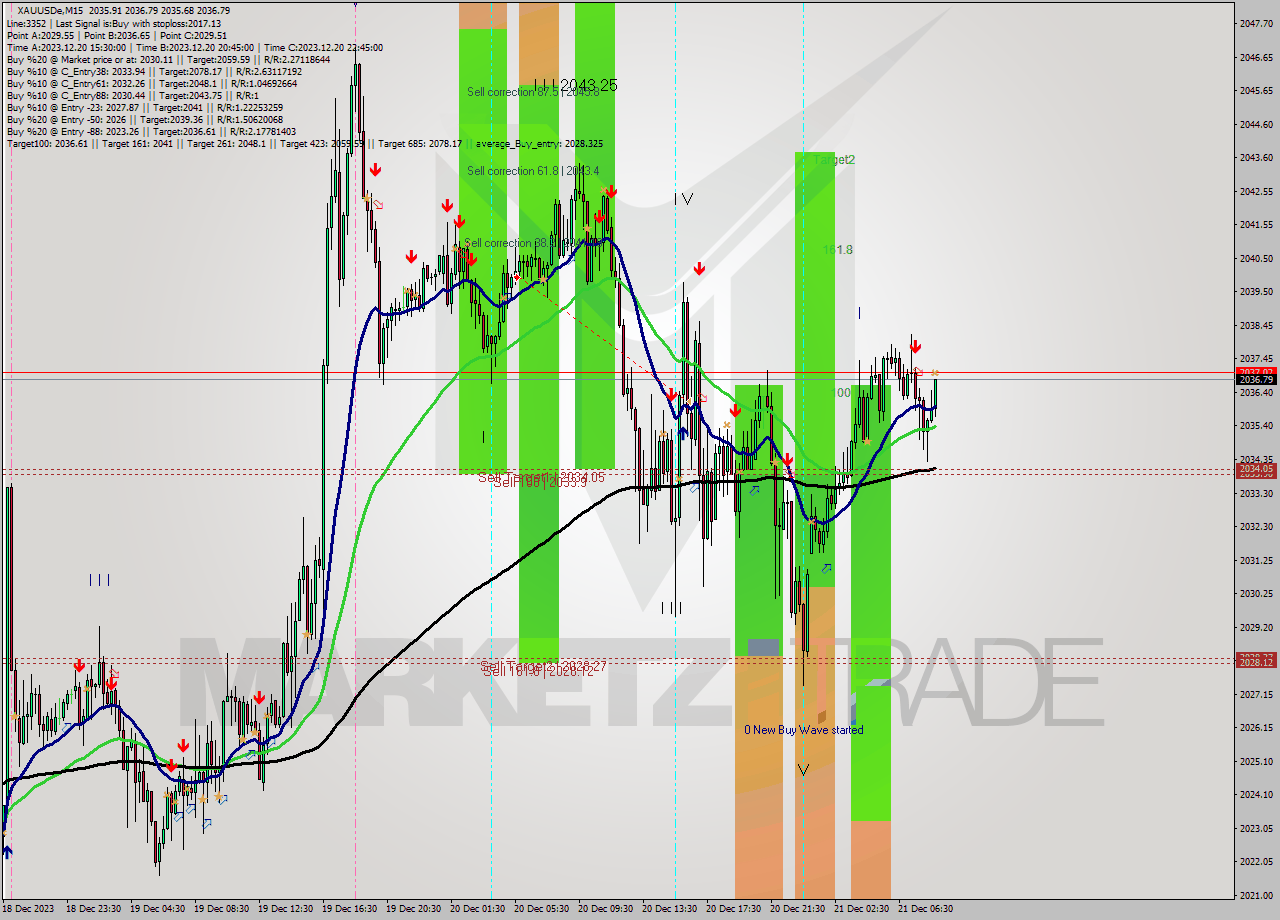
Task: Select the 'Buy %20 @ Market price' line
Action: pyautogui.click(x=168, y=59)
